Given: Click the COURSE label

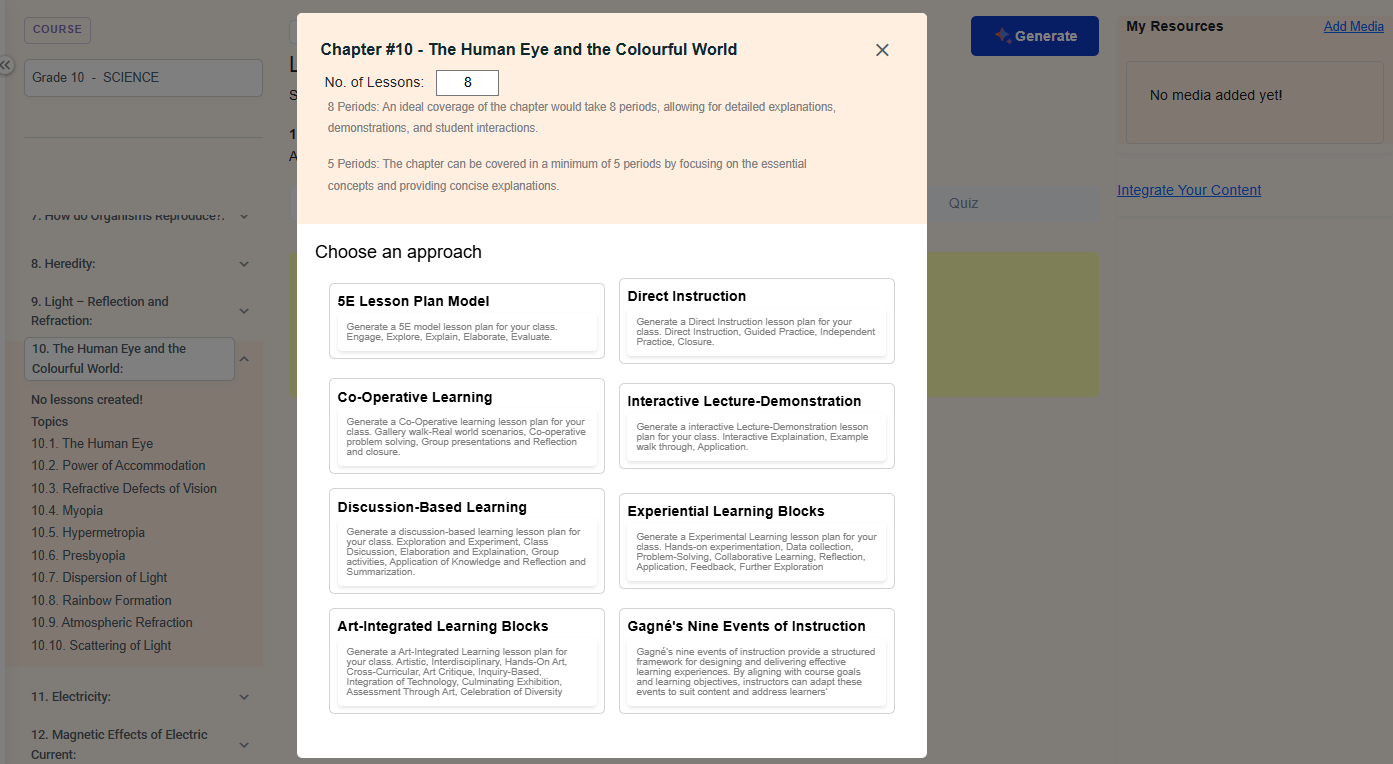Looking at the screenshot, I should 57,30.
